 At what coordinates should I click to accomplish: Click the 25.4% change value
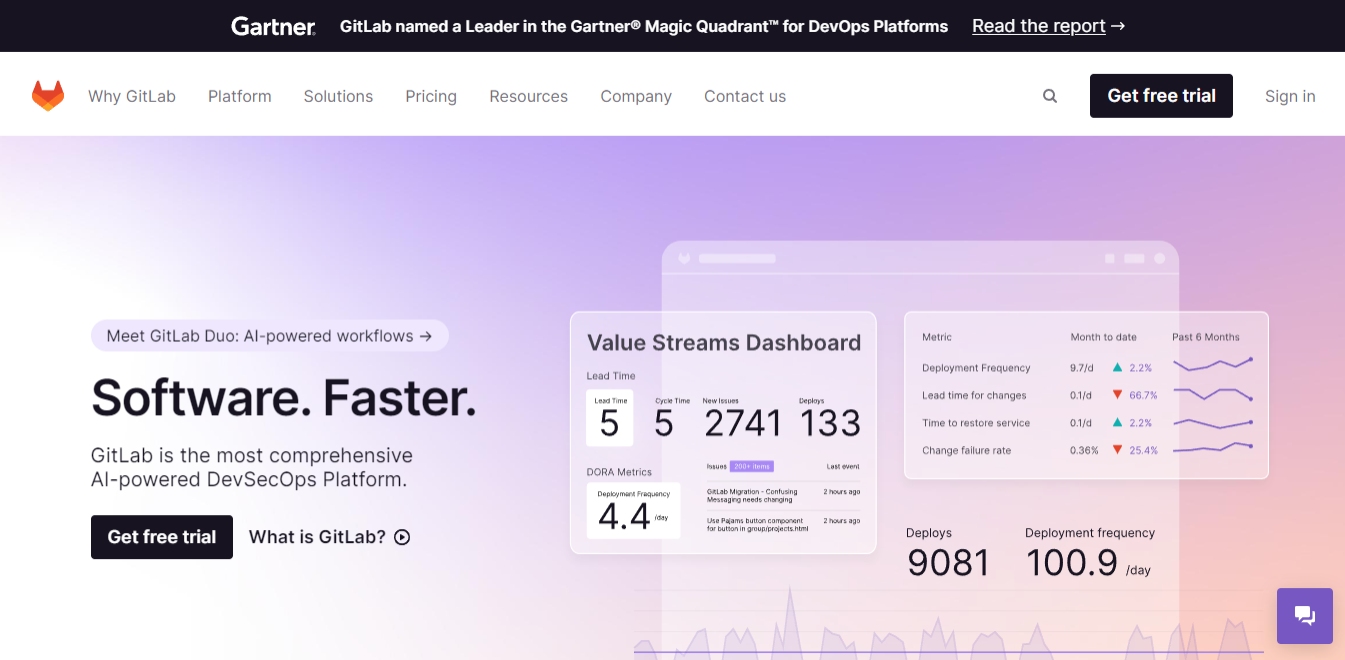1143,450
